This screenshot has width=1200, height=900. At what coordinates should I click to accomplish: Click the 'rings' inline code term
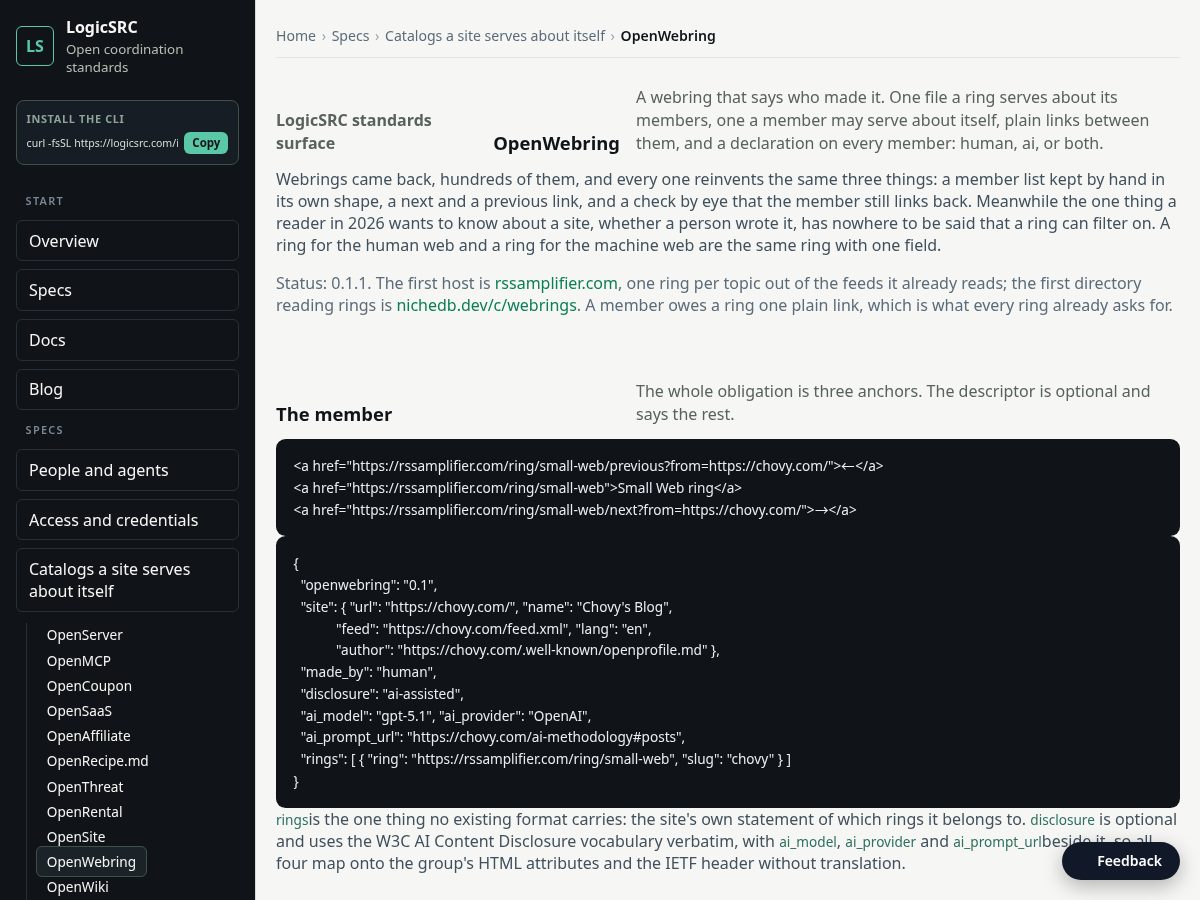pyautogui.click(x=292, y=820)
